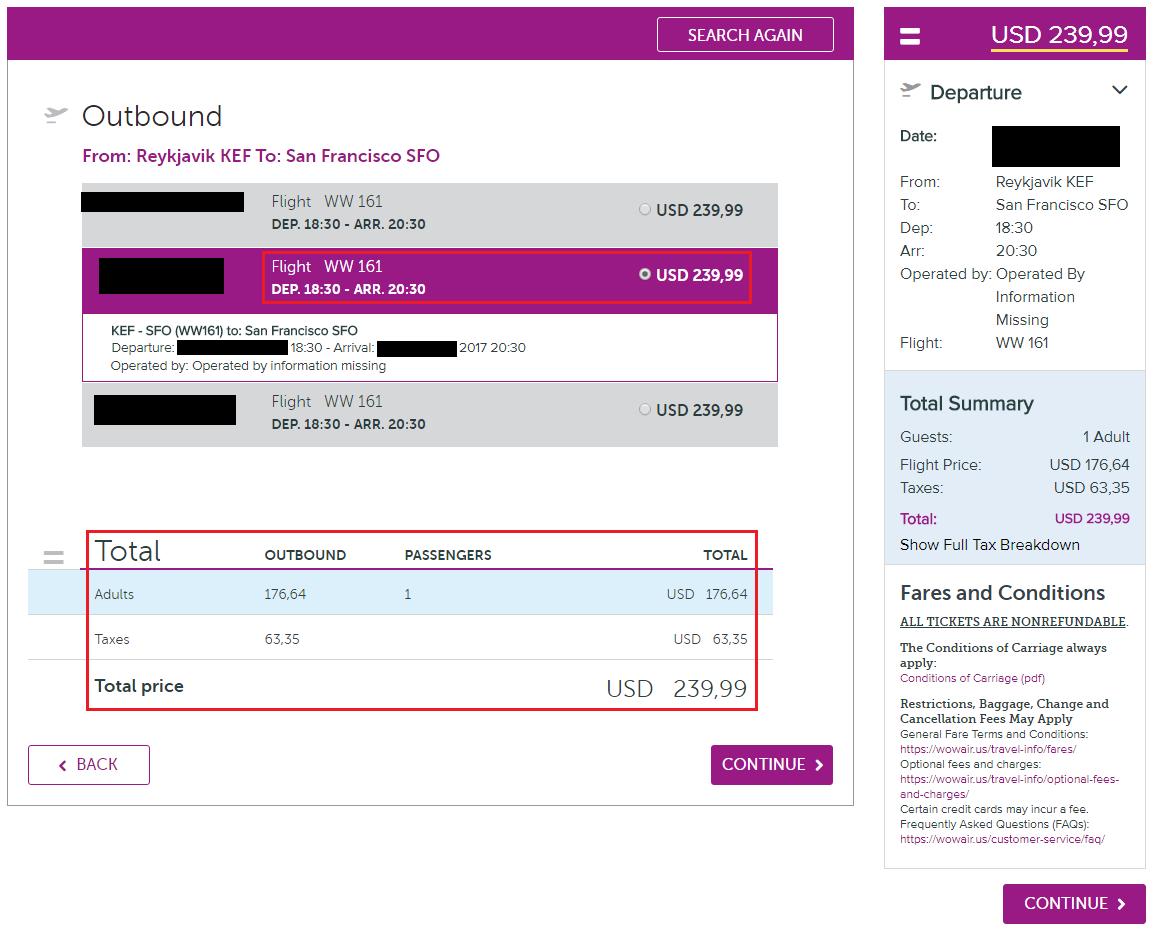The width and height of the screenshot is (1155, 930).
Task: Click the equals icon next to Total table
Action: [x=53, y=557]
